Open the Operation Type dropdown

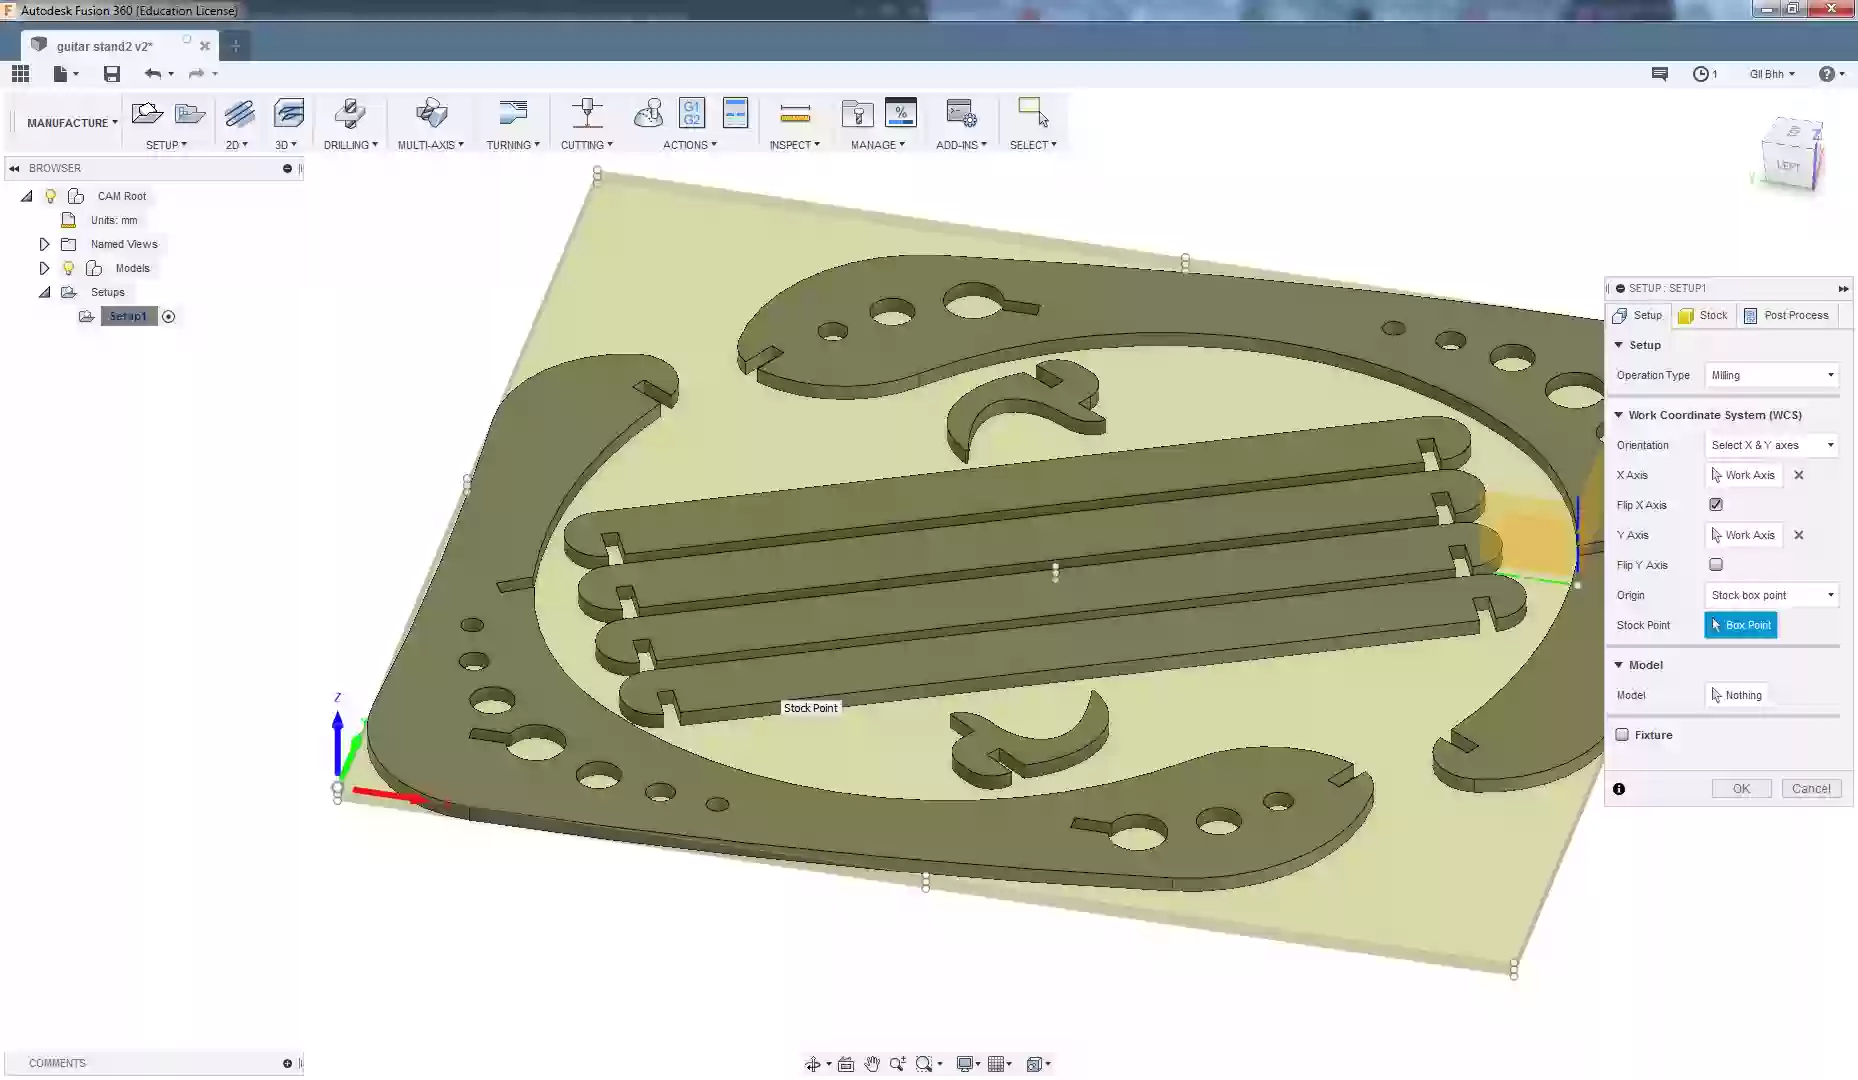click(x=1772, y=375)
